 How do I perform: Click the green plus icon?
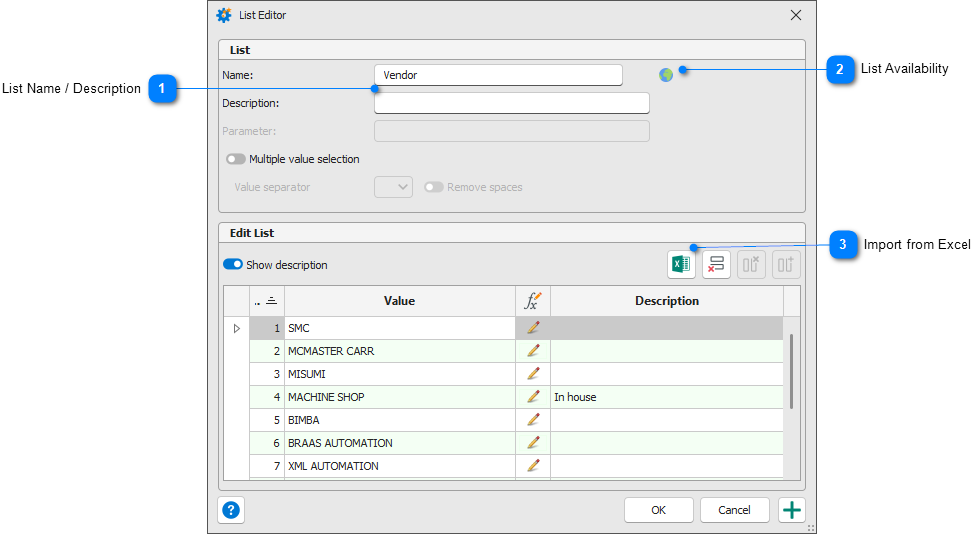click(792, 510)
